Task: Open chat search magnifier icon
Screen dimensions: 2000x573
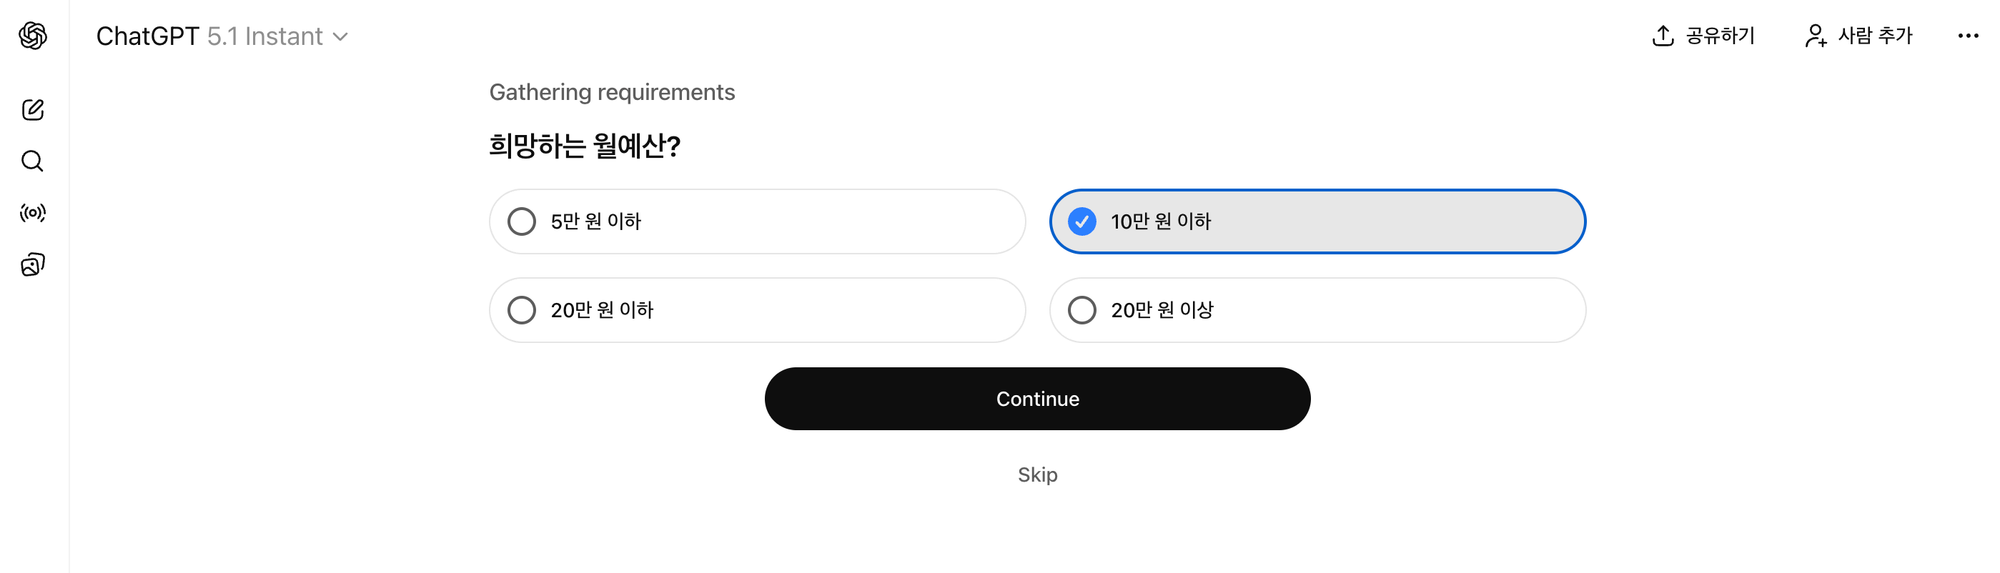Action: pos(33,161)
